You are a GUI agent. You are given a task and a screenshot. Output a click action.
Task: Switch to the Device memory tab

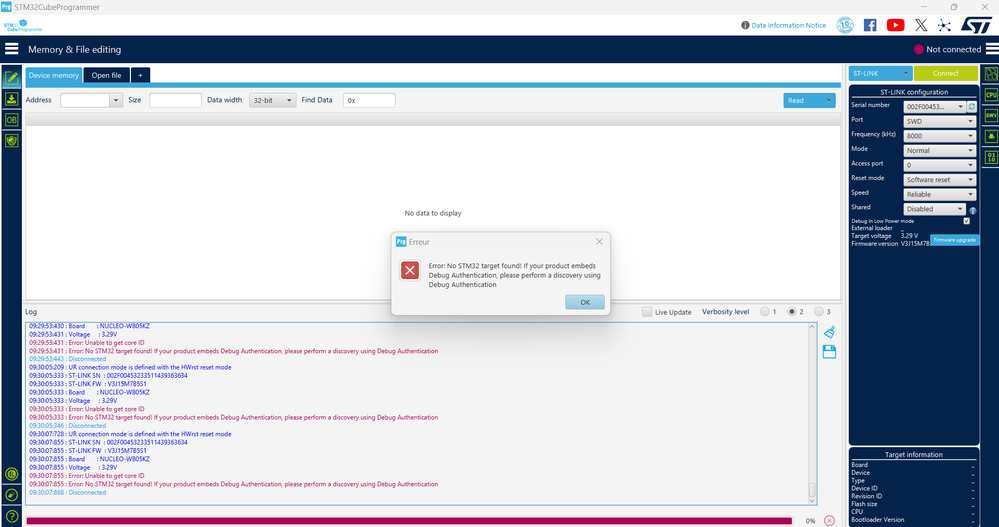[x=54, y=75]
